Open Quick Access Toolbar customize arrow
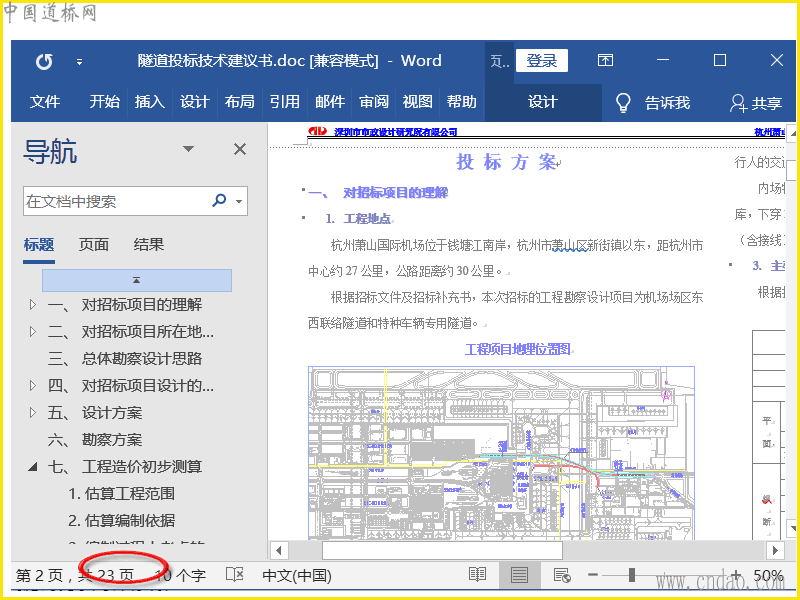The image size is (800, 600). click(x=79, y=62)
